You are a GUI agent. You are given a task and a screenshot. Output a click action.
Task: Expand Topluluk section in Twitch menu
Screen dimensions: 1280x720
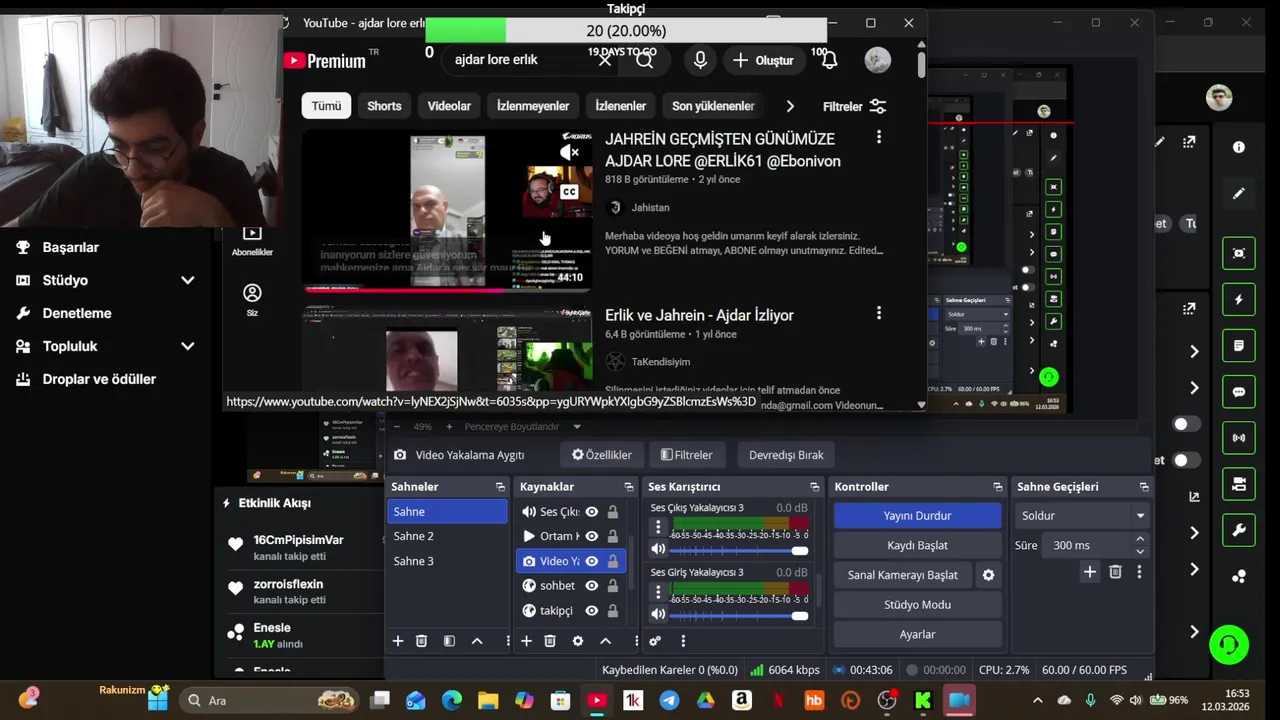pyautogui.click(x=187, y=346)
